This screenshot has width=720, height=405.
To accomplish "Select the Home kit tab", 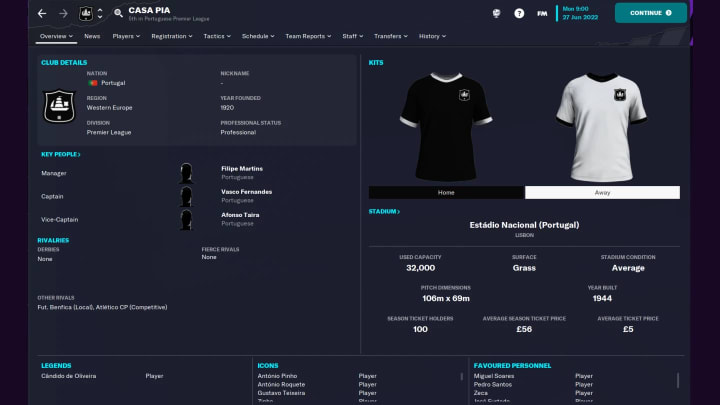I will 446,192.
